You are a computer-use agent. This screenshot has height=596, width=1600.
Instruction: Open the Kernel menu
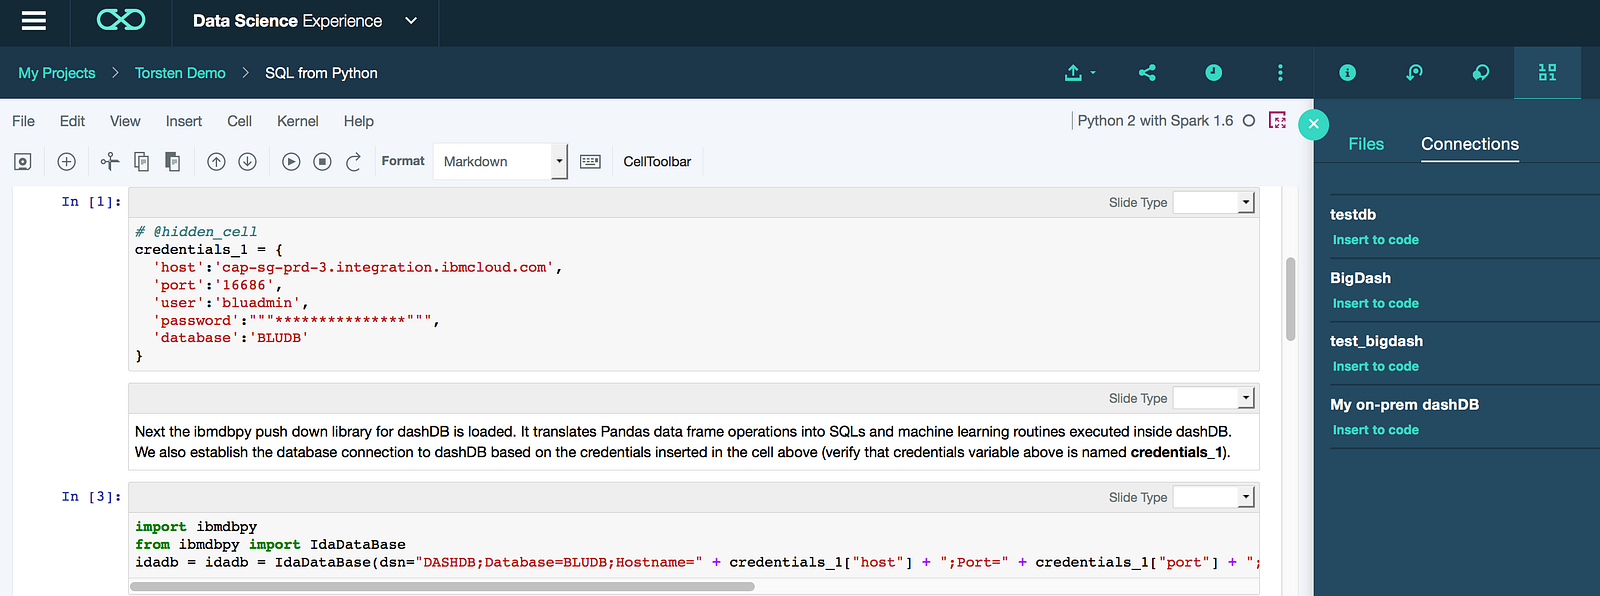pyautogui.click(x=297, y=121)
